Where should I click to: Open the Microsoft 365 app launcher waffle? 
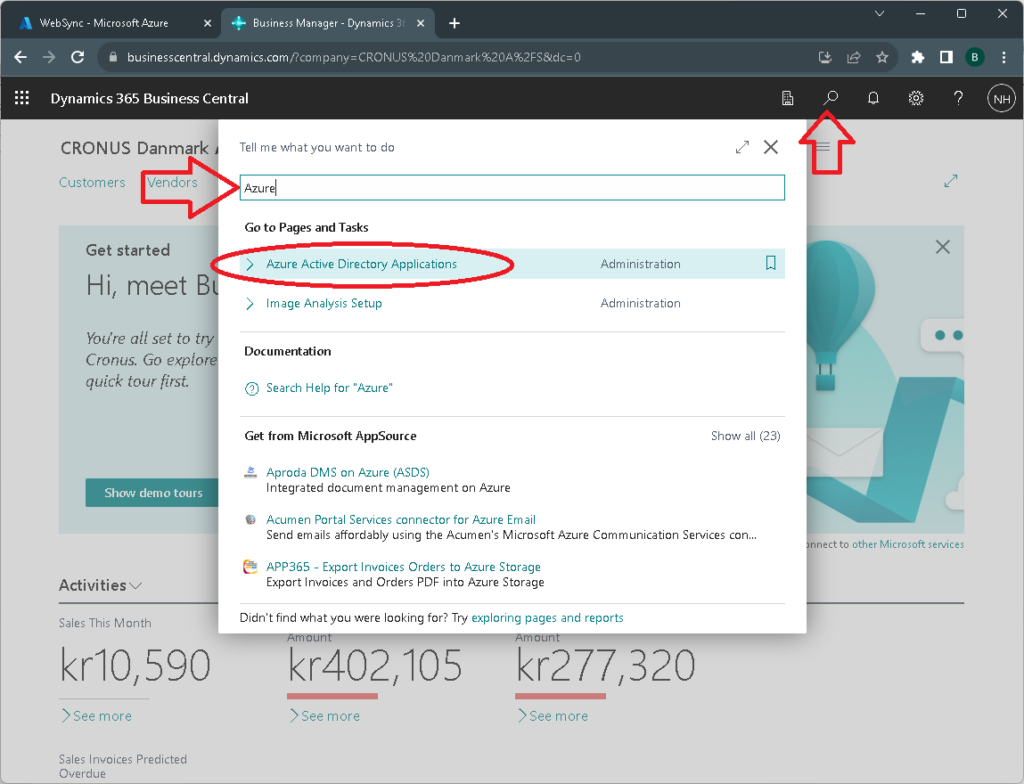[21, 98]
